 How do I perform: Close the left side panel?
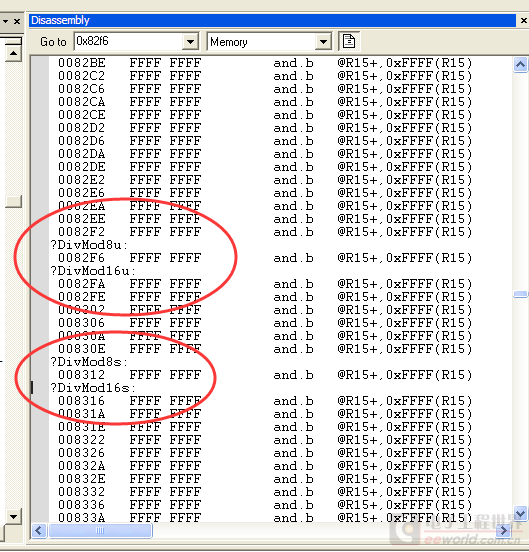click(x=17, y=21)
